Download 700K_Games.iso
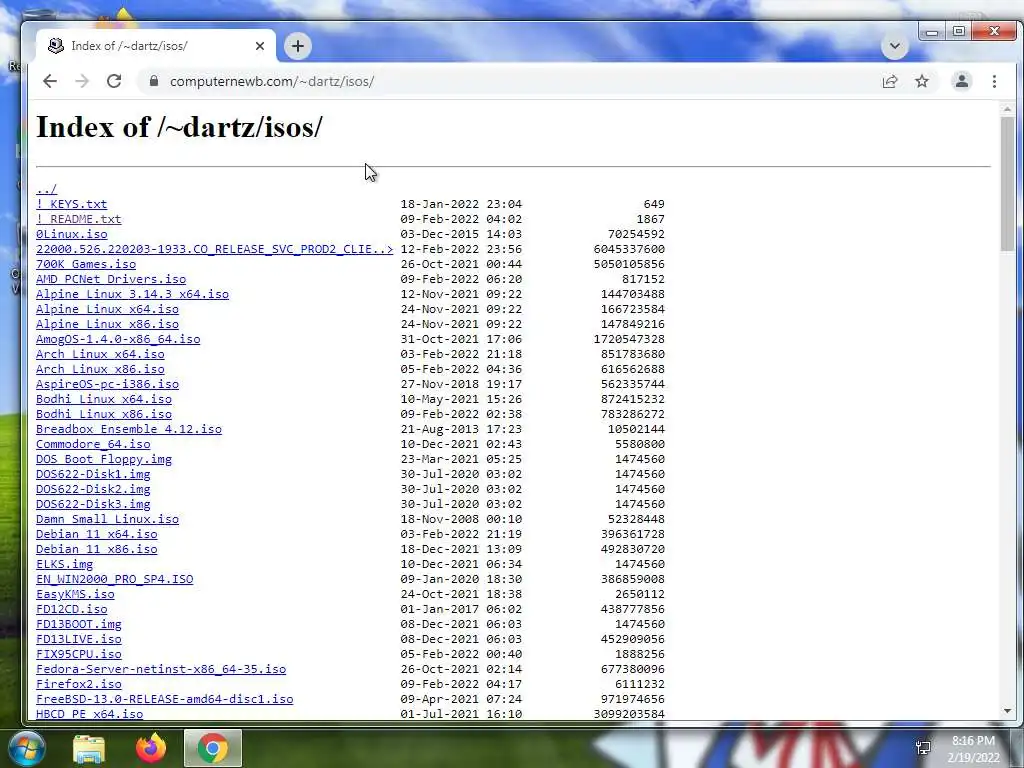The height and width of the screenshot is (768, 1024). [x=86, y=264]
